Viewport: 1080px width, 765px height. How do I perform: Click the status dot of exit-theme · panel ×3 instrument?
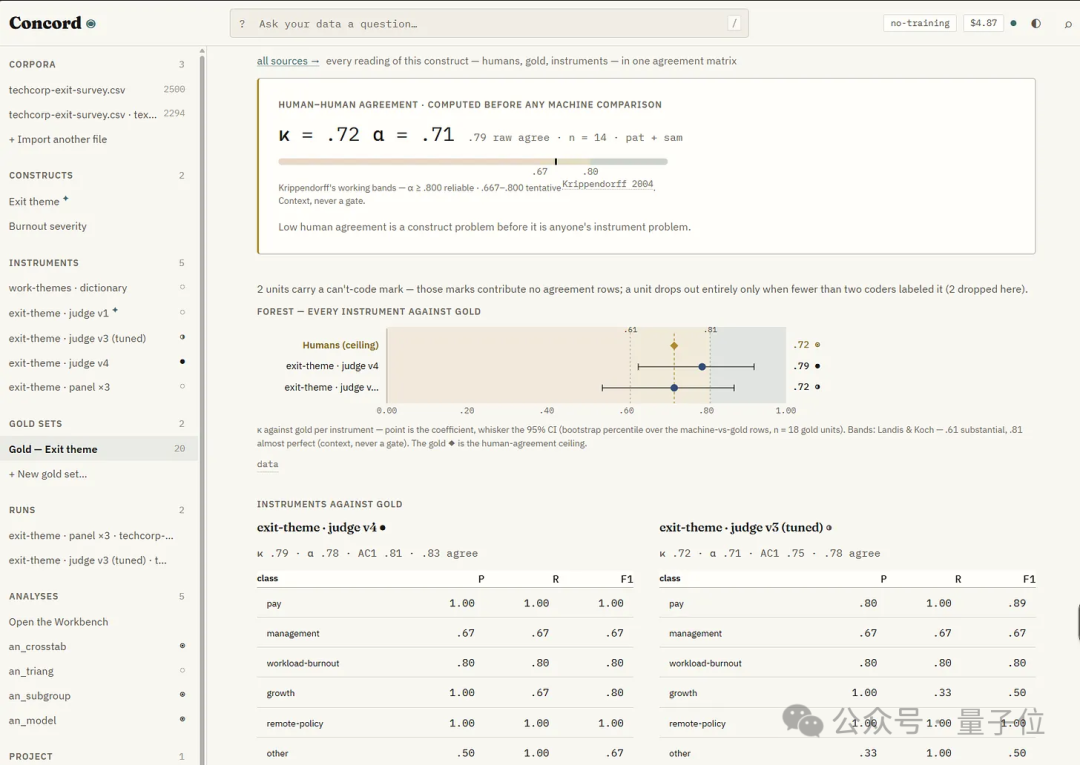click(x=183, y=386)
